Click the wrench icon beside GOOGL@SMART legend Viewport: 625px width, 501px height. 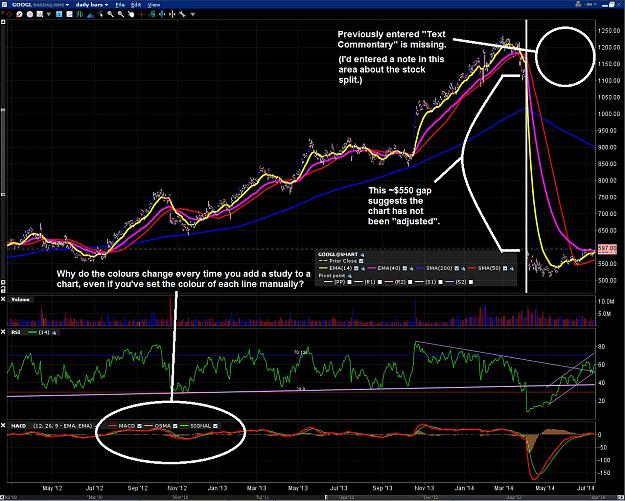click(362, 255)
